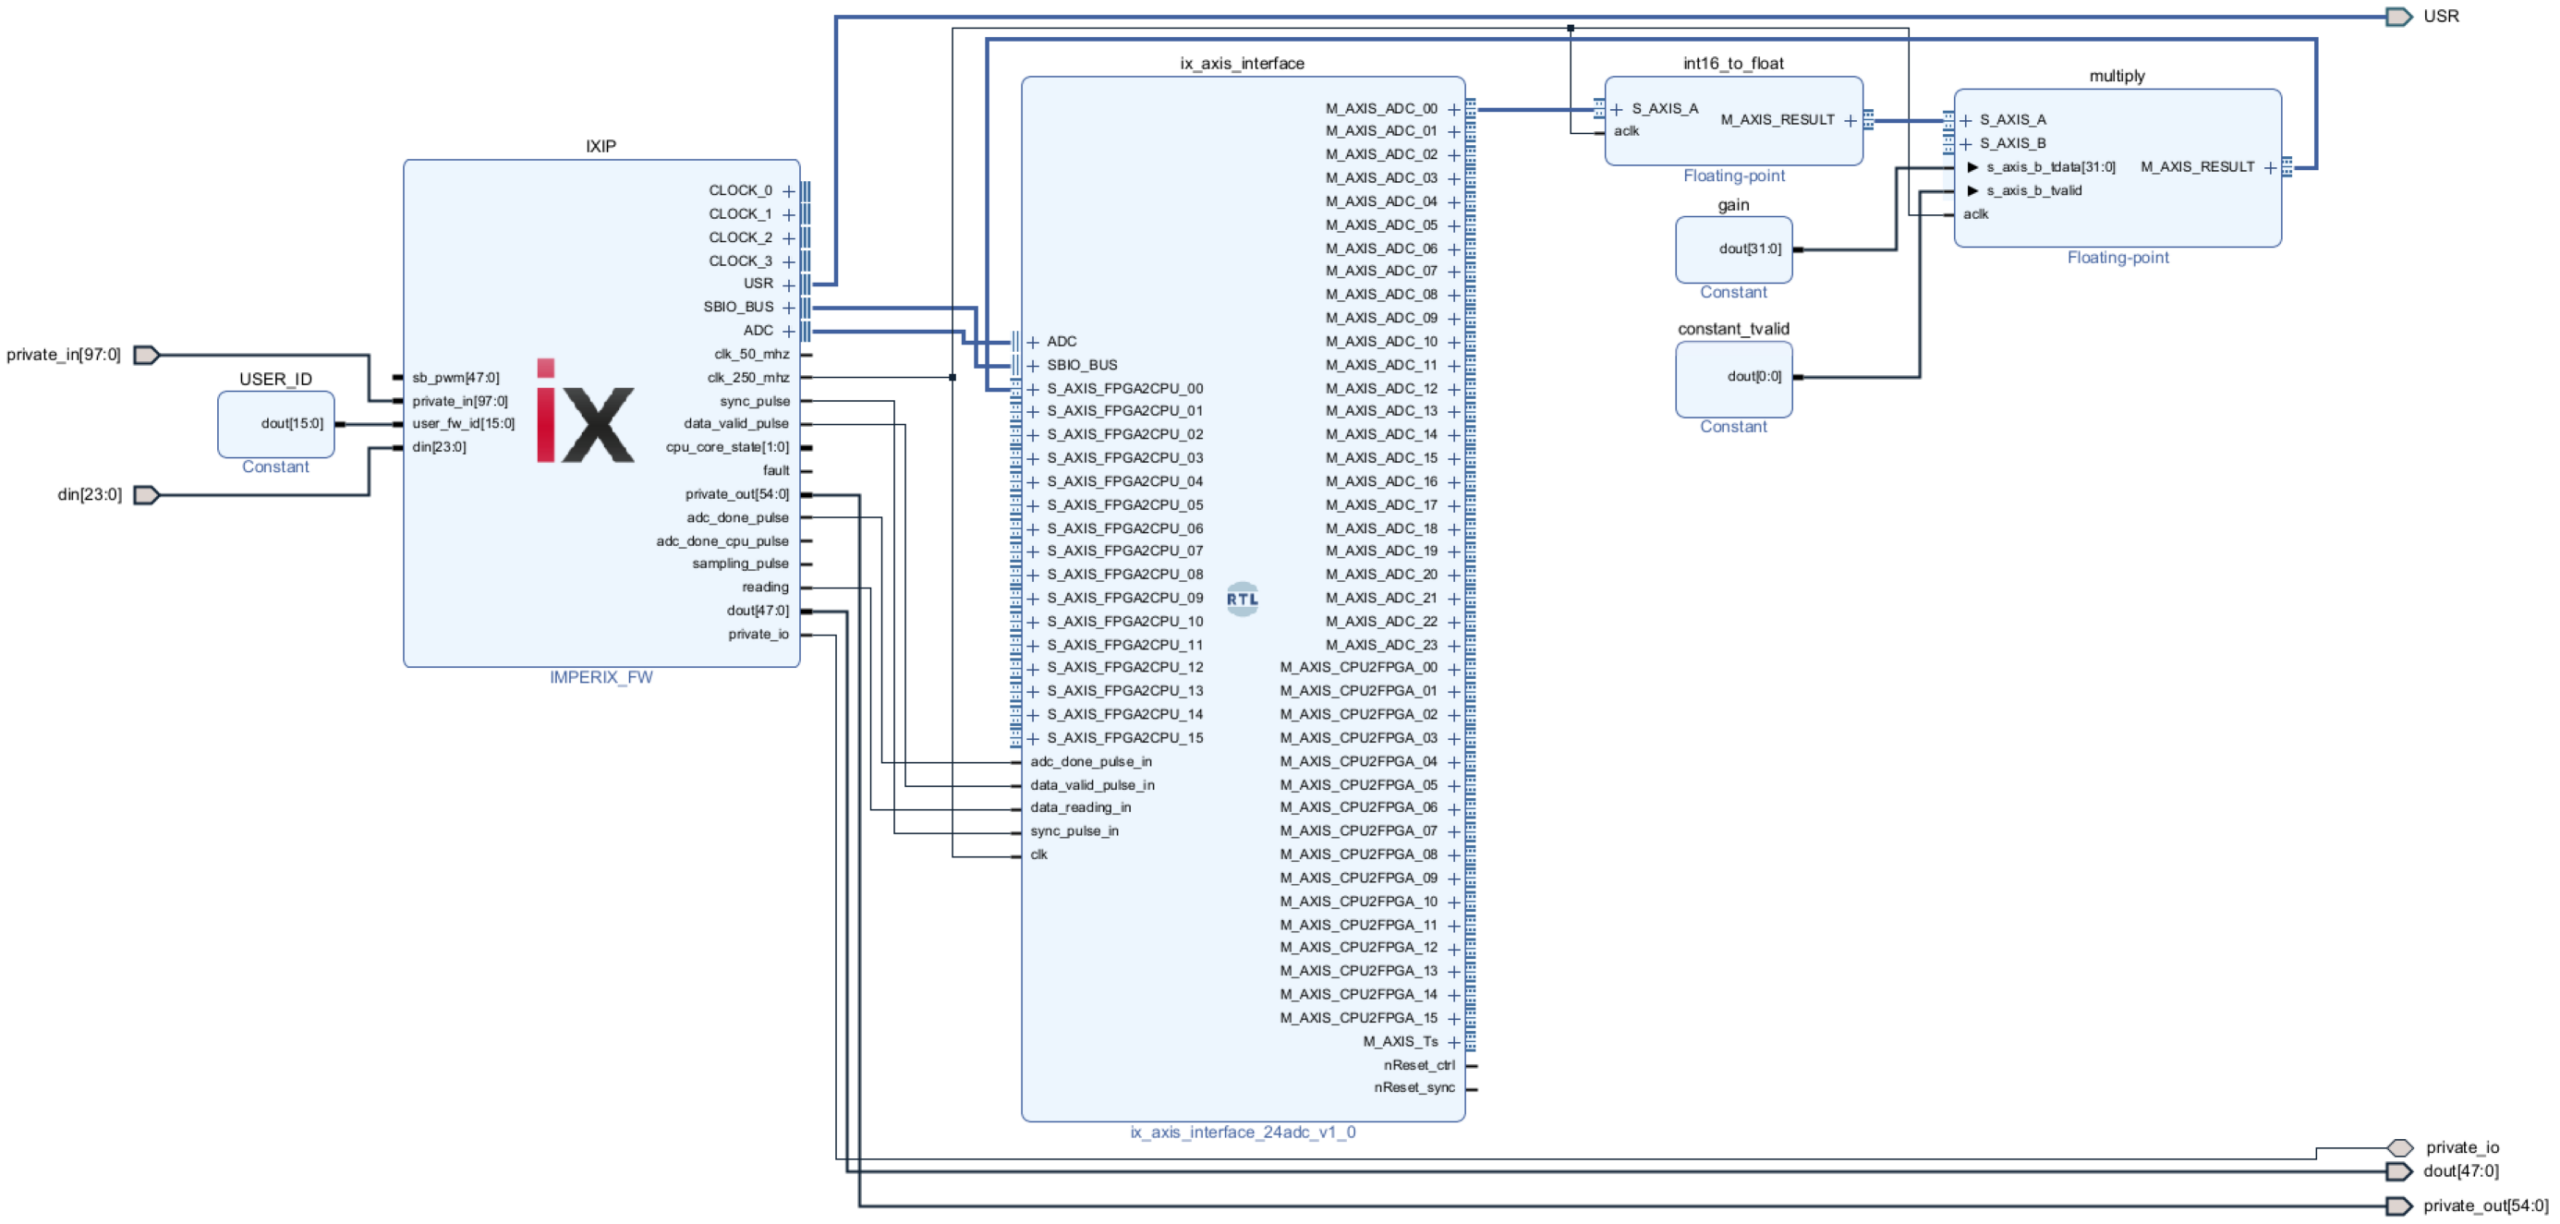Select the USR output port symbol

pyautogui.click(x=2397, y=16)
